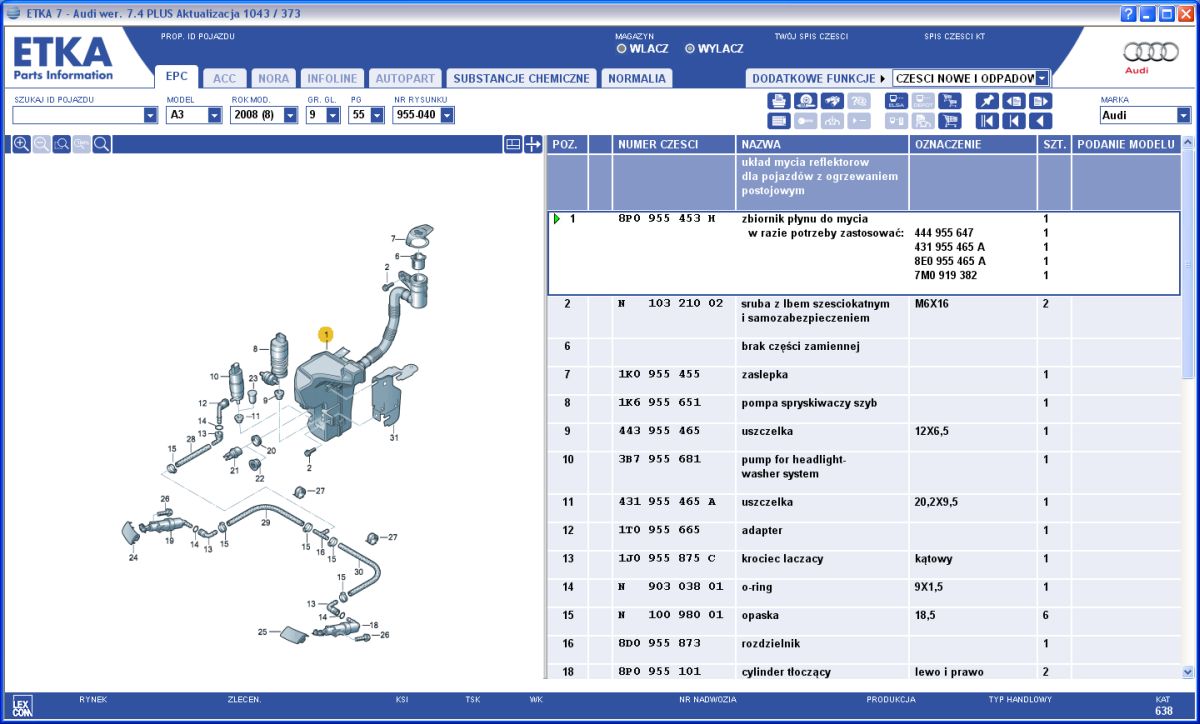Launch the ELSA link icon
1200x724 pixels.
(896, 100)
